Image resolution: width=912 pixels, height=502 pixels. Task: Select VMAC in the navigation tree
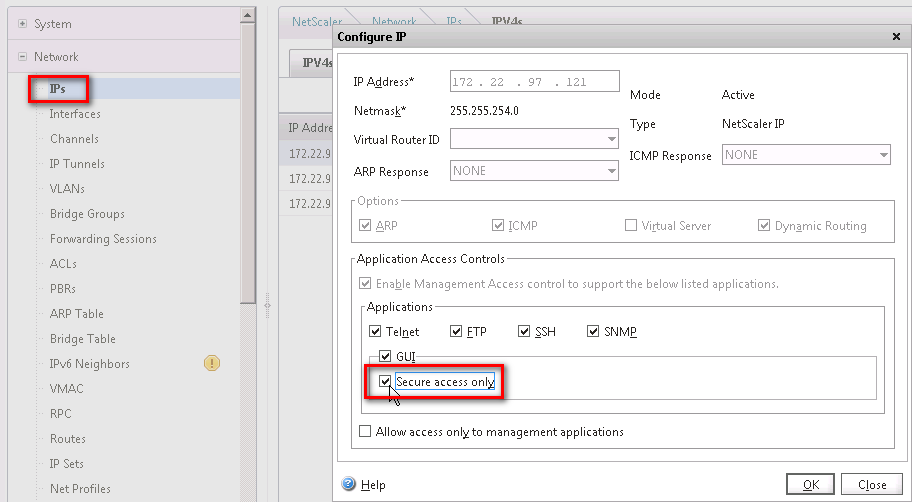click(x=67, y=389)
